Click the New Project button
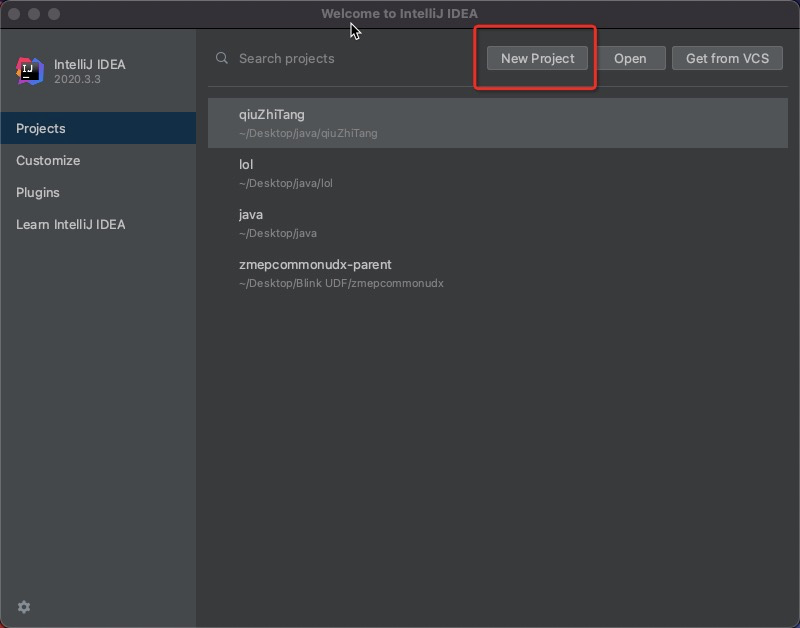The width and height of the screenshot is (800, 628). click(537, 58)
